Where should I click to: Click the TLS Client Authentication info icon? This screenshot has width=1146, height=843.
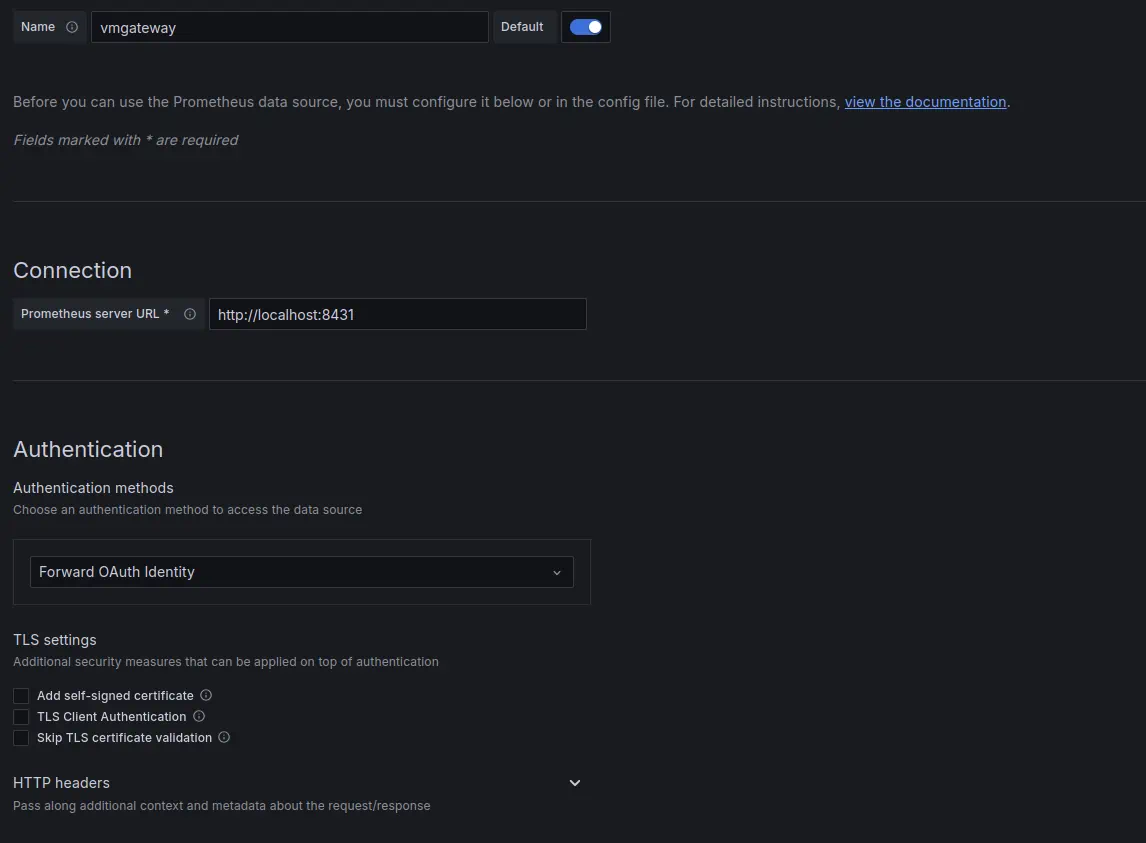[199, 716]
